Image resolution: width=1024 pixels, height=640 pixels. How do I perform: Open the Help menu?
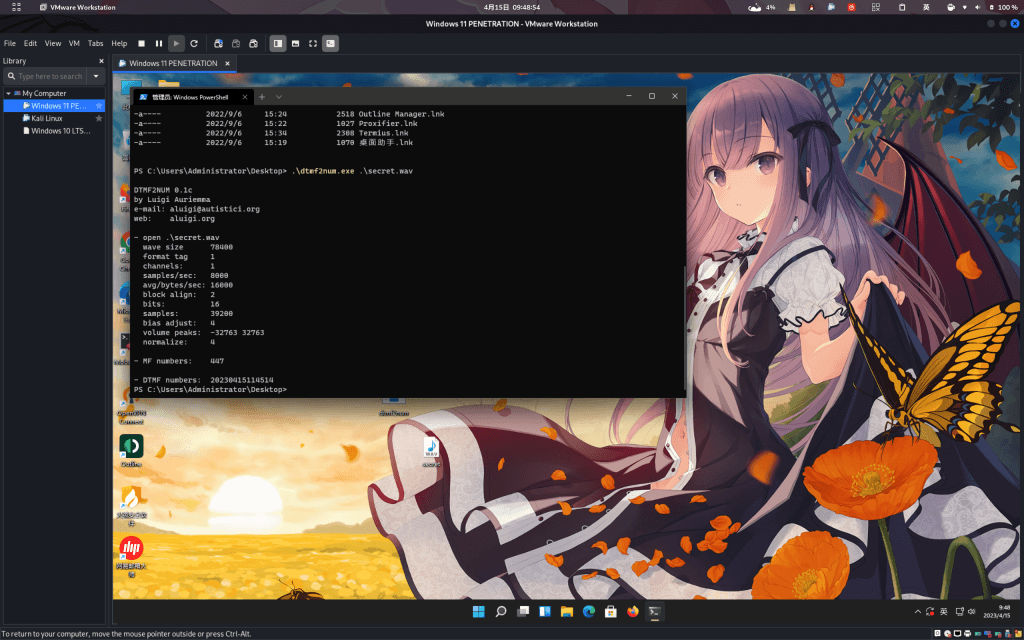point(120,44)
